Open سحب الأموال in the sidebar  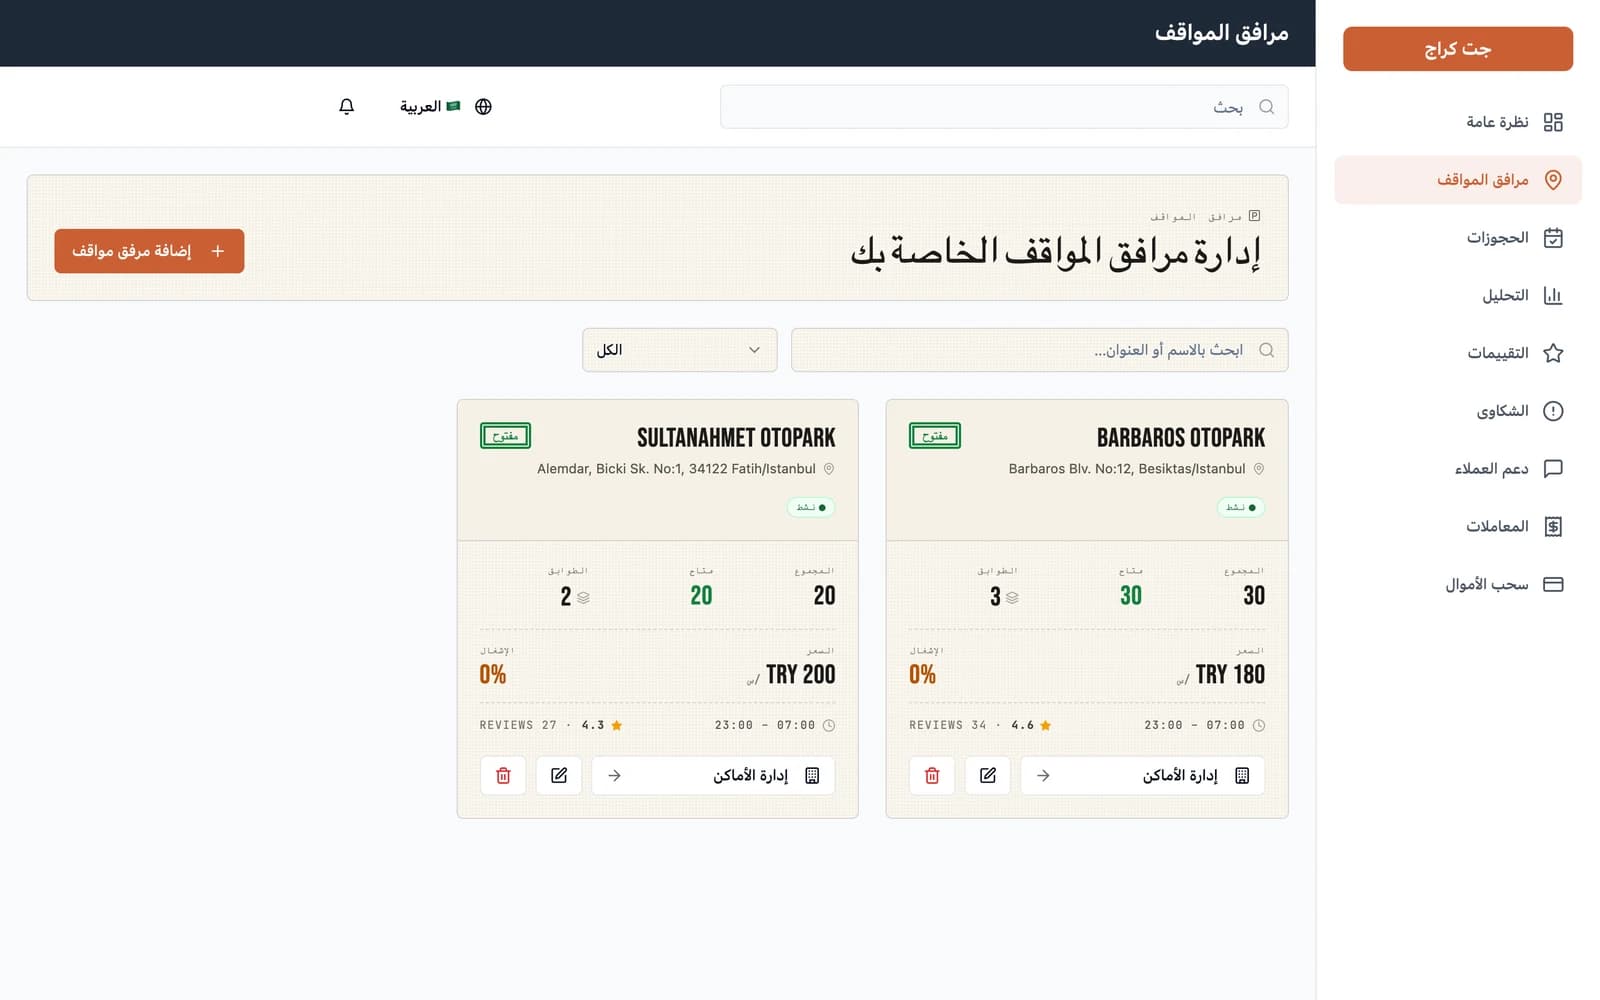point(1458,584)
